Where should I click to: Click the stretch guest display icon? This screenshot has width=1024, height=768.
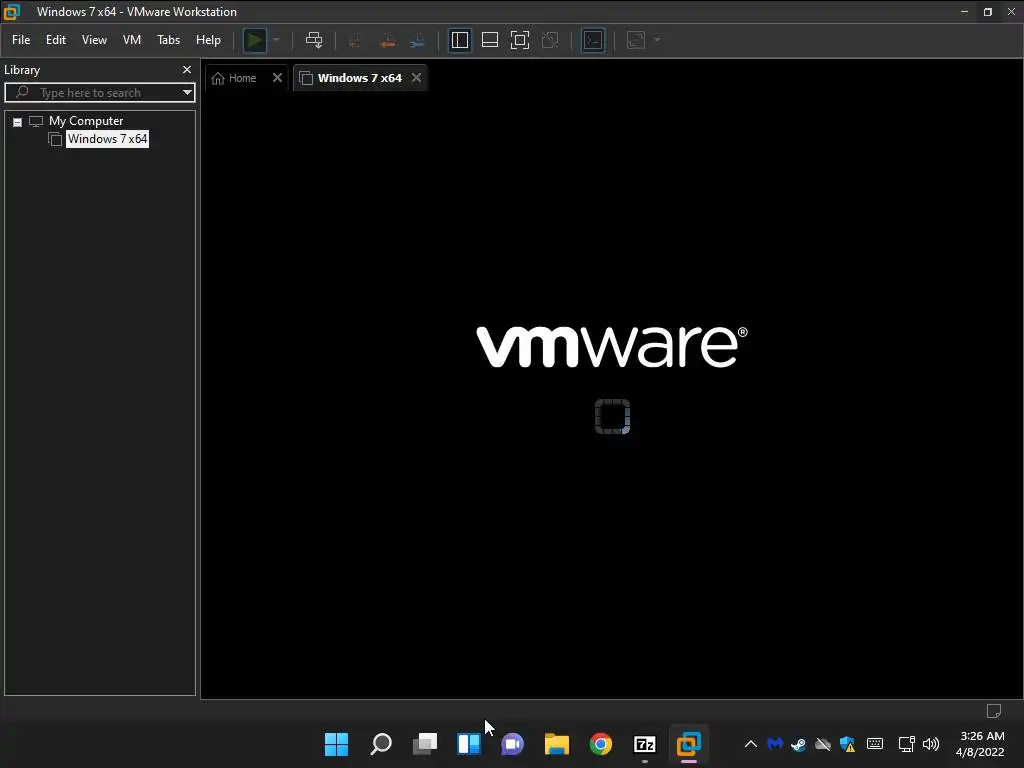(x=636, y=40)
